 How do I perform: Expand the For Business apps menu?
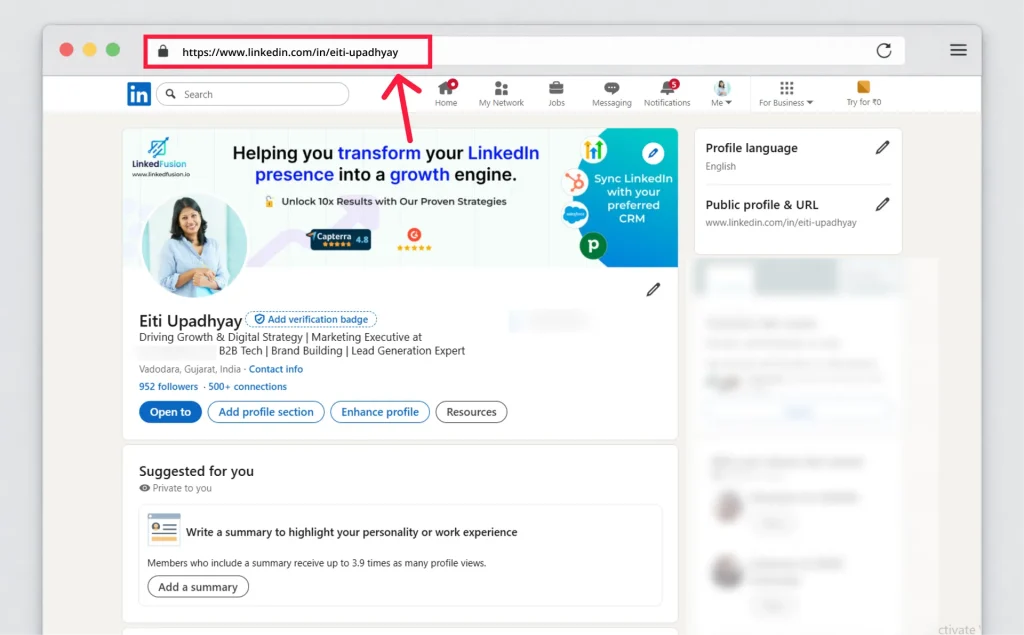coord(786,93)
